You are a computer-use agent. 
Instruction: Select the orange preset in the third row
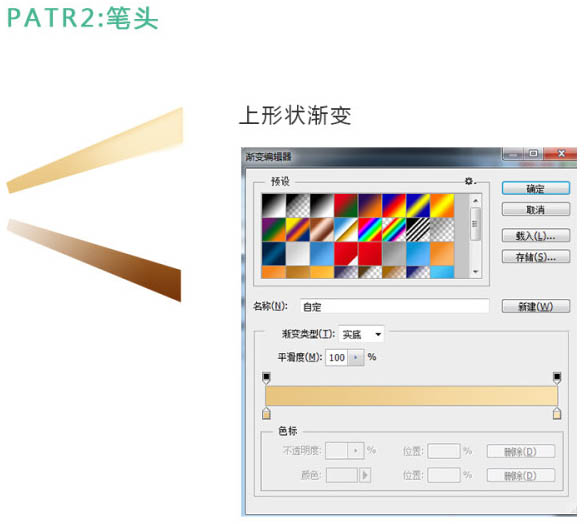point(442,254)
